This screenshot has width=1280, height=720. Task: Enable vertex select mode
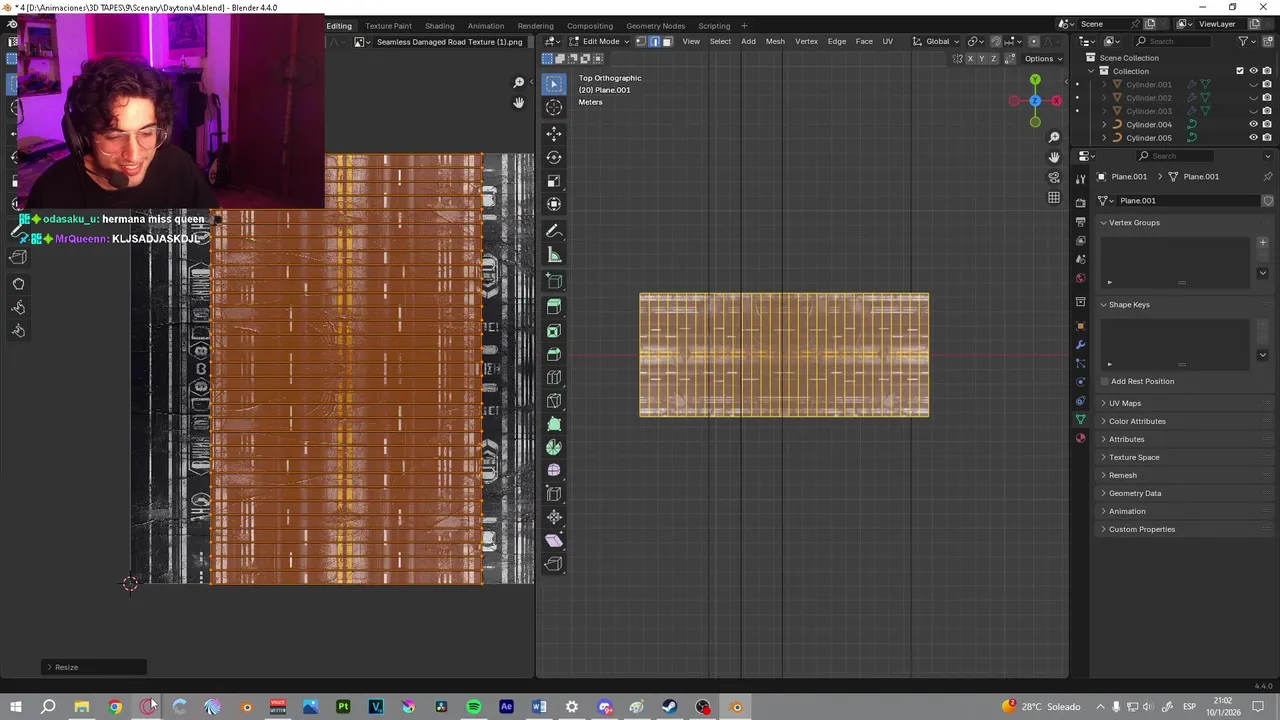click(x=642, y=41)
